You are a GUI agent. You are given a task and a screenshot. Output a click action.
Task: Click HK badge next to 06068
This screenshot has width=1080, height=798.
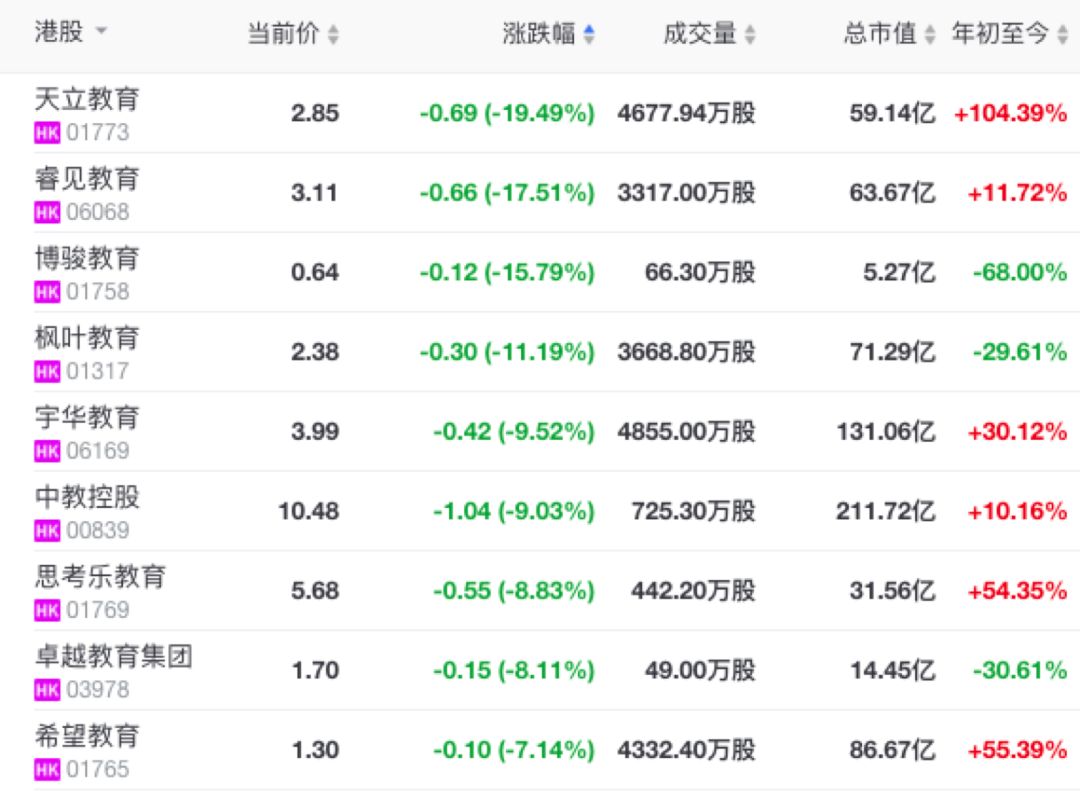(x=47, y=212)
